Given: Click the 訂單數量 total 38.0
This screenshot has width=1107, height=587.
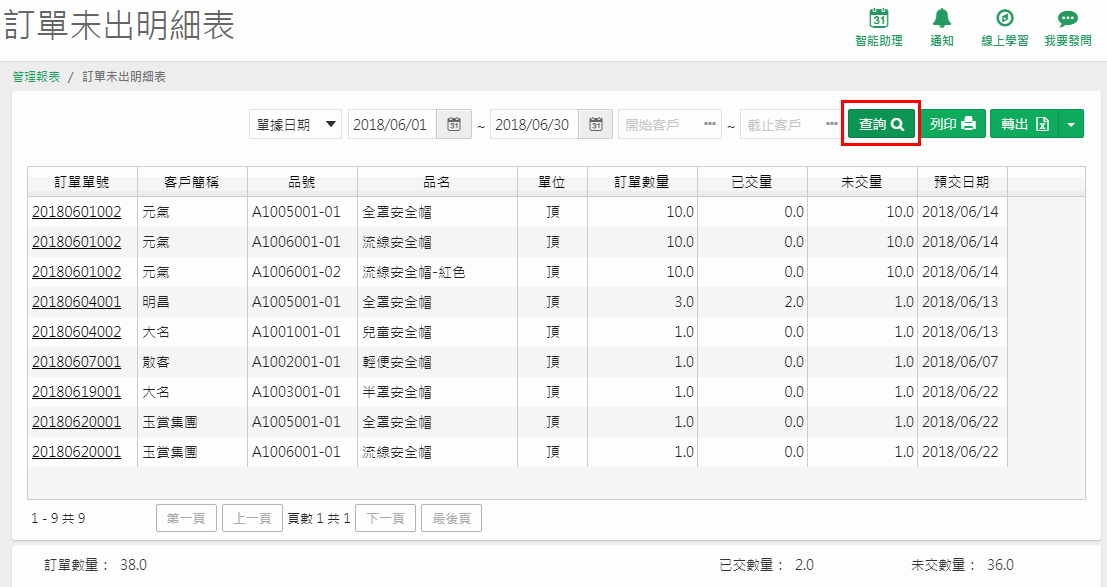Looking at the screenshot, I should [x=133, y=564].
